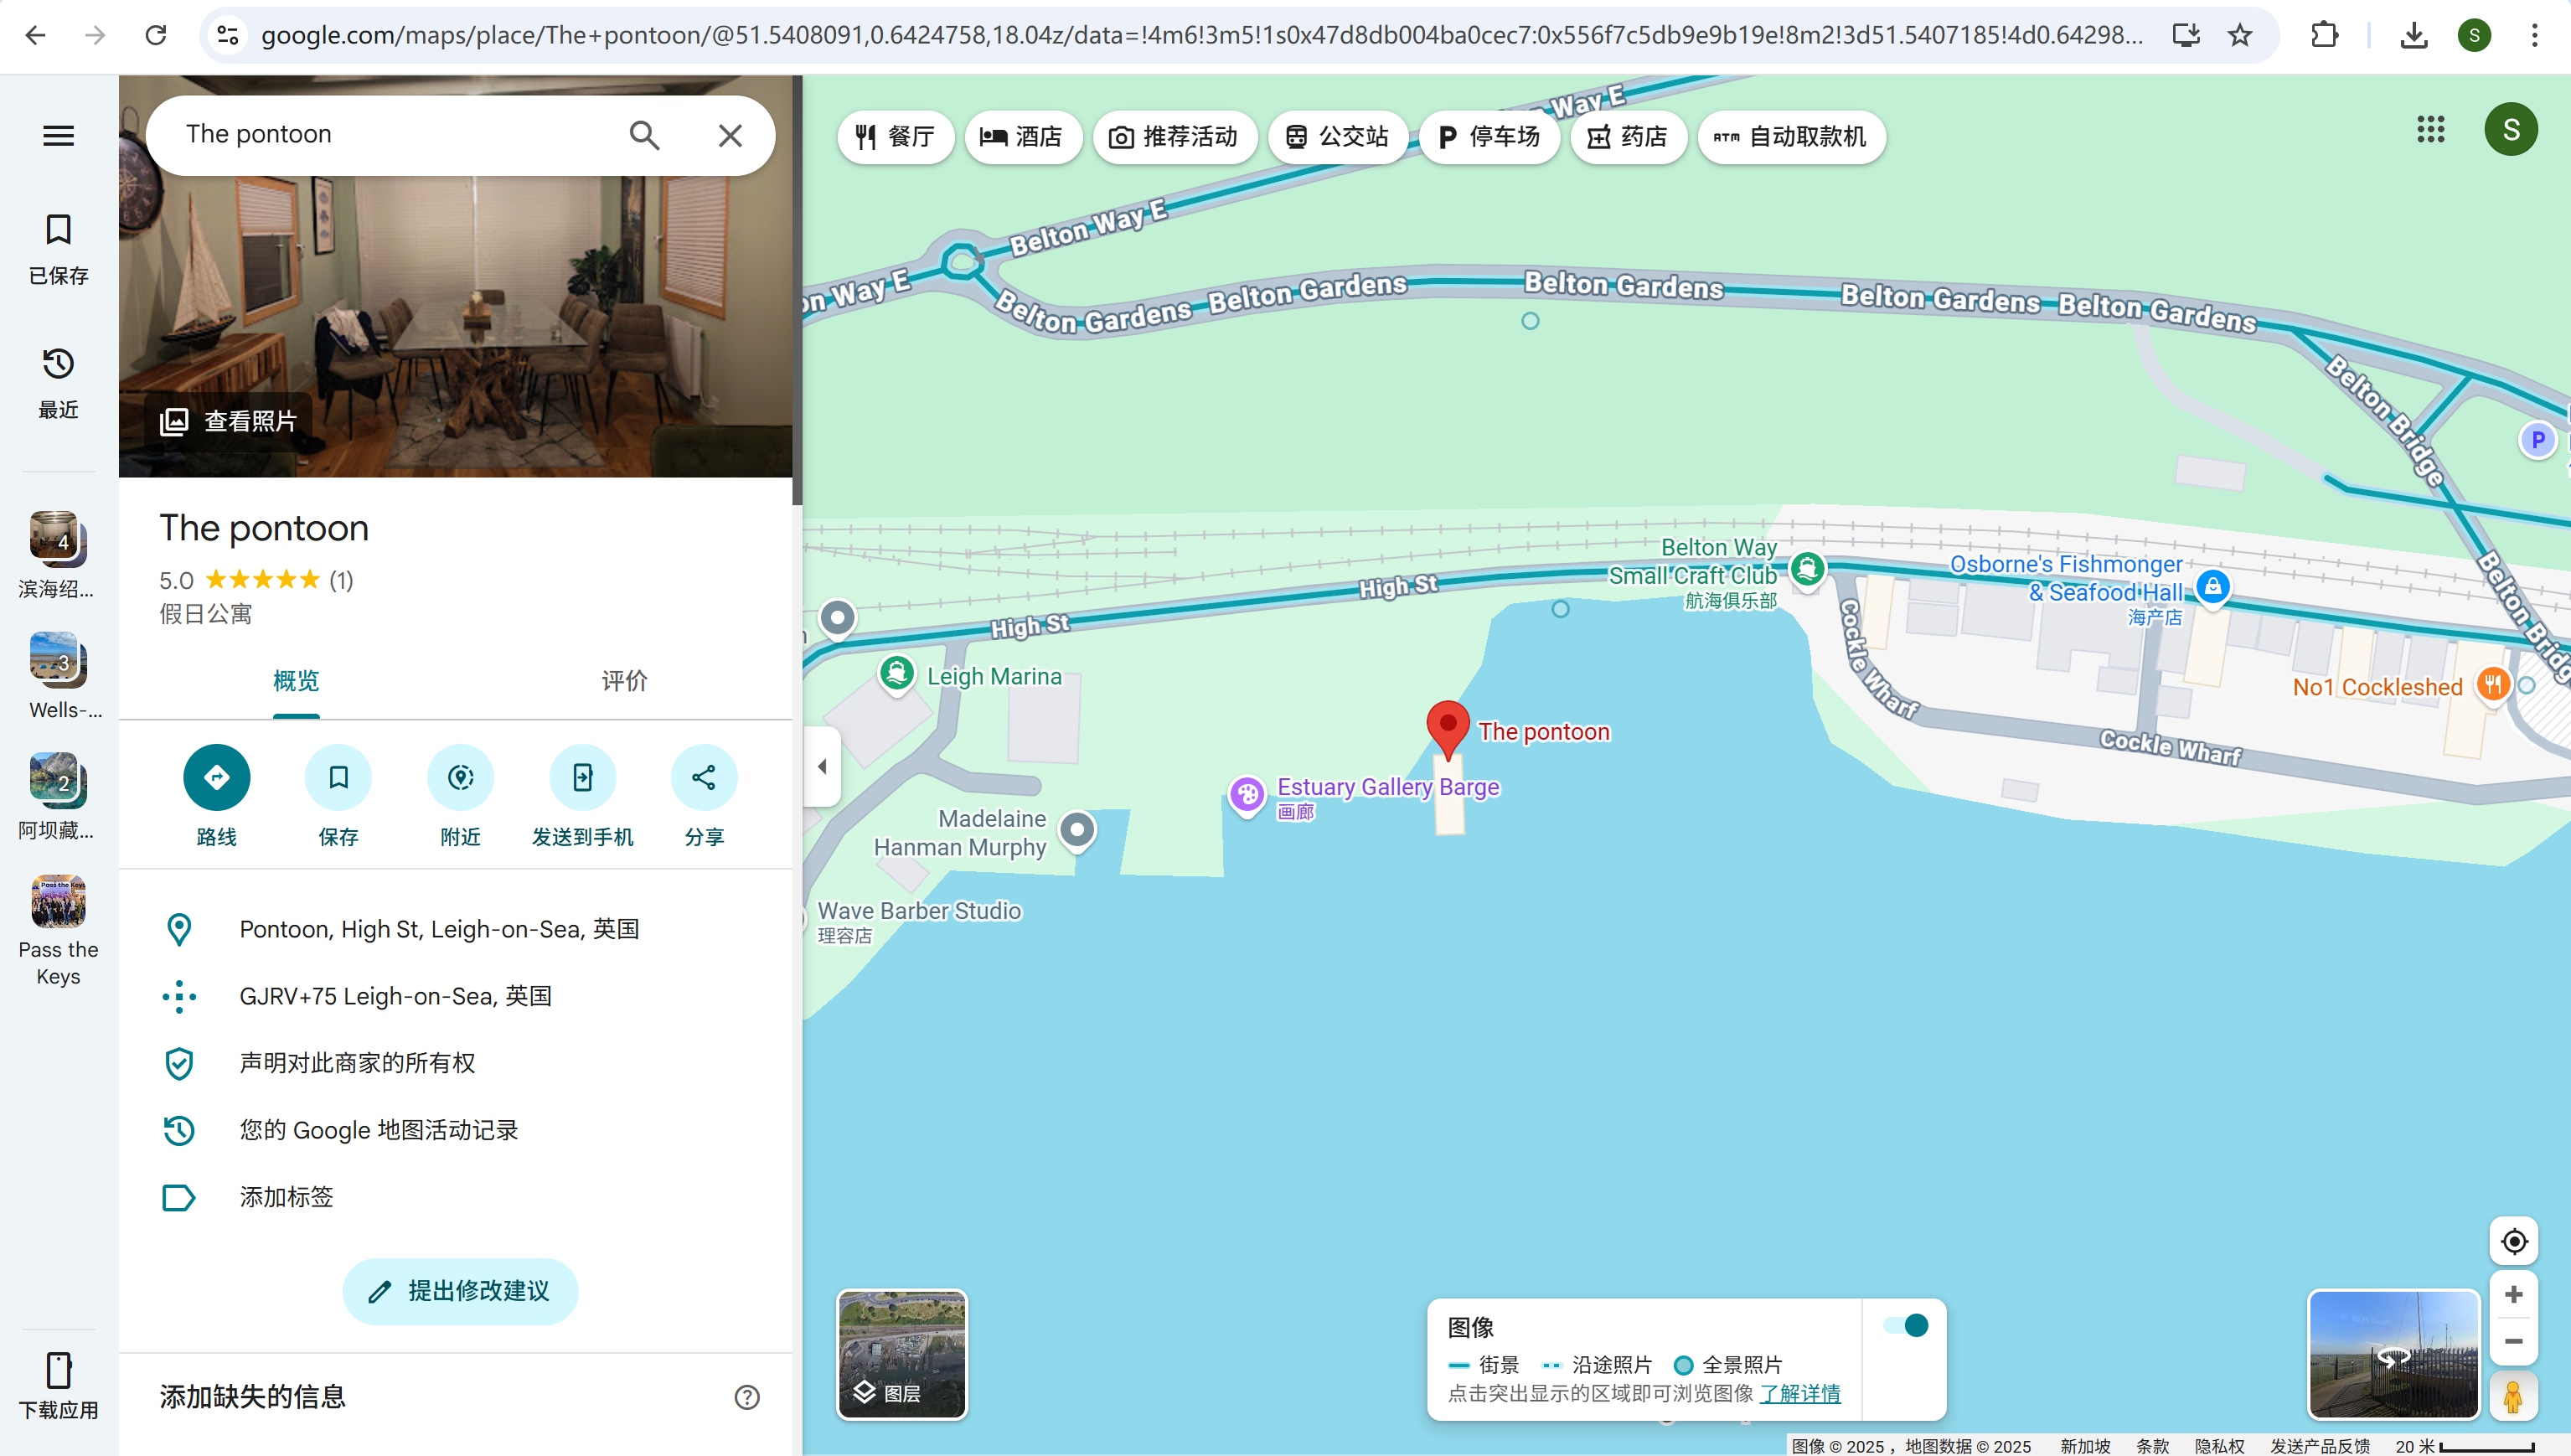
Task: Open the 图层 map layers selector
Action: pyautogui.click(x=901, y=1354)
